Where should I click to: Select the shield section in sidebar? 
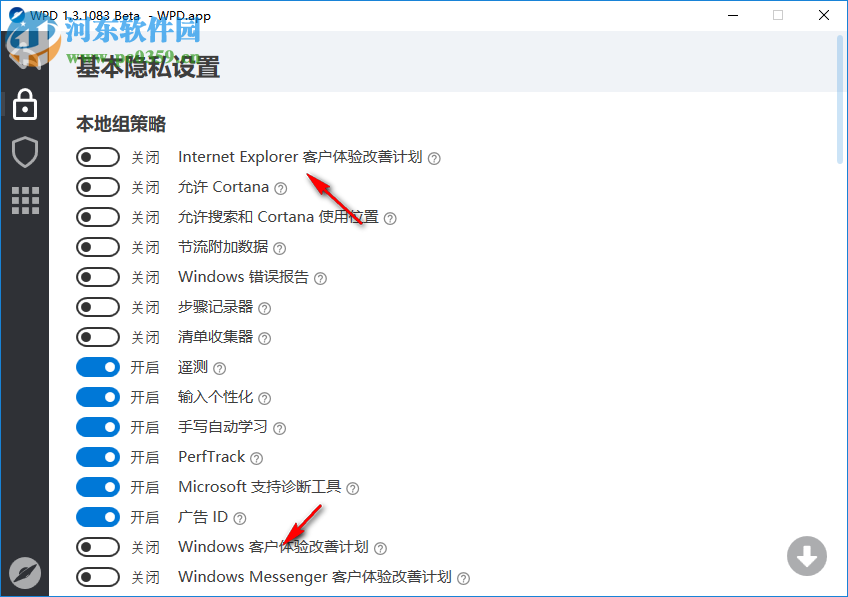click(24, 152)
